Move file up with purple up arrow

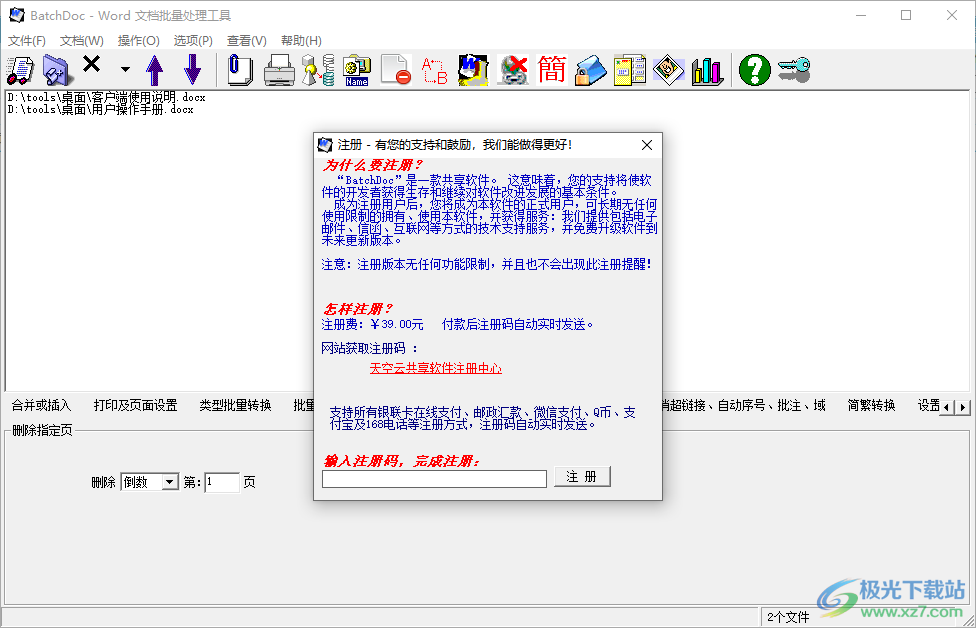[154, 70]
